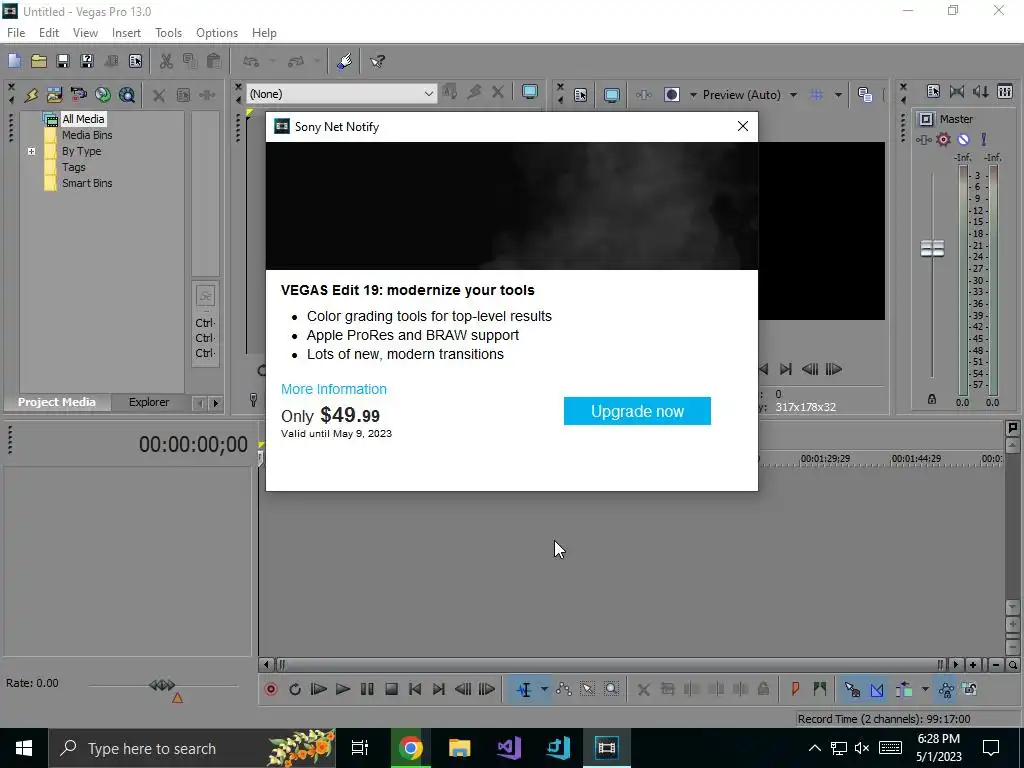Click Copy Snapshot to Clipboard icon
This screenshot has width=1024, height=768.
[865, 95]
